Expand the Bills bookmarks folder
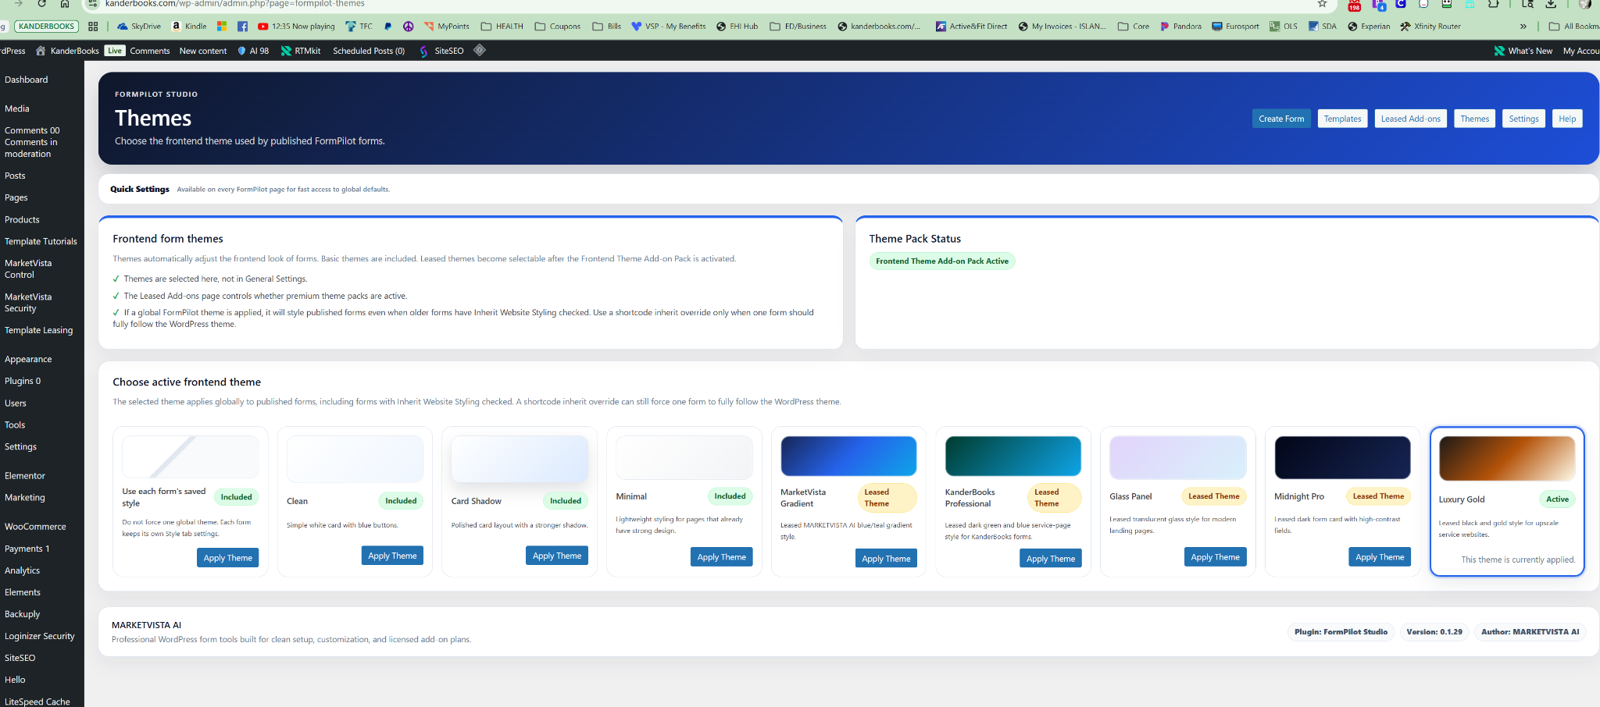This screenshot has width=1600, height=707. [607, 26]
